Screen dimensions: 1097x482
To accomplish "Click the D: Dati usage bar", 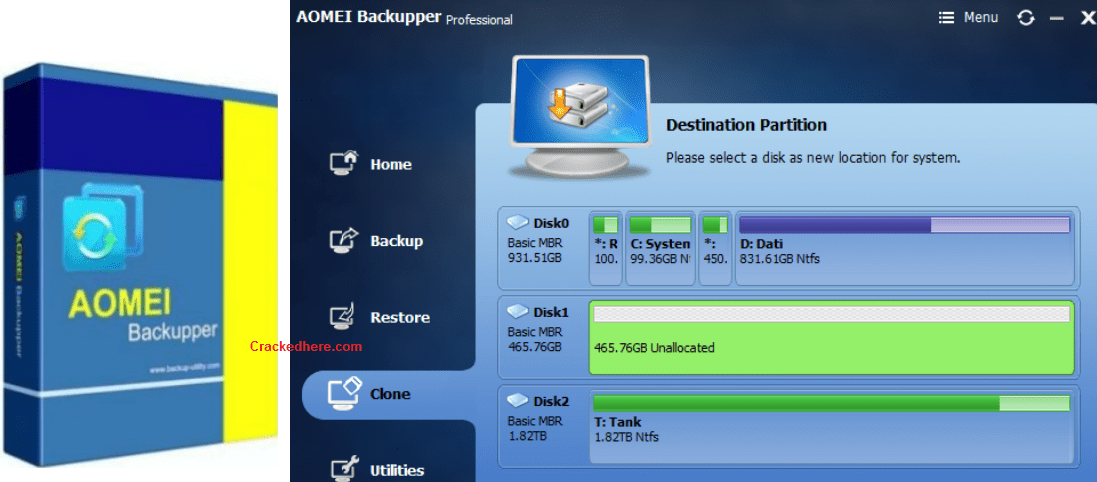I will [x=904, y=225].
